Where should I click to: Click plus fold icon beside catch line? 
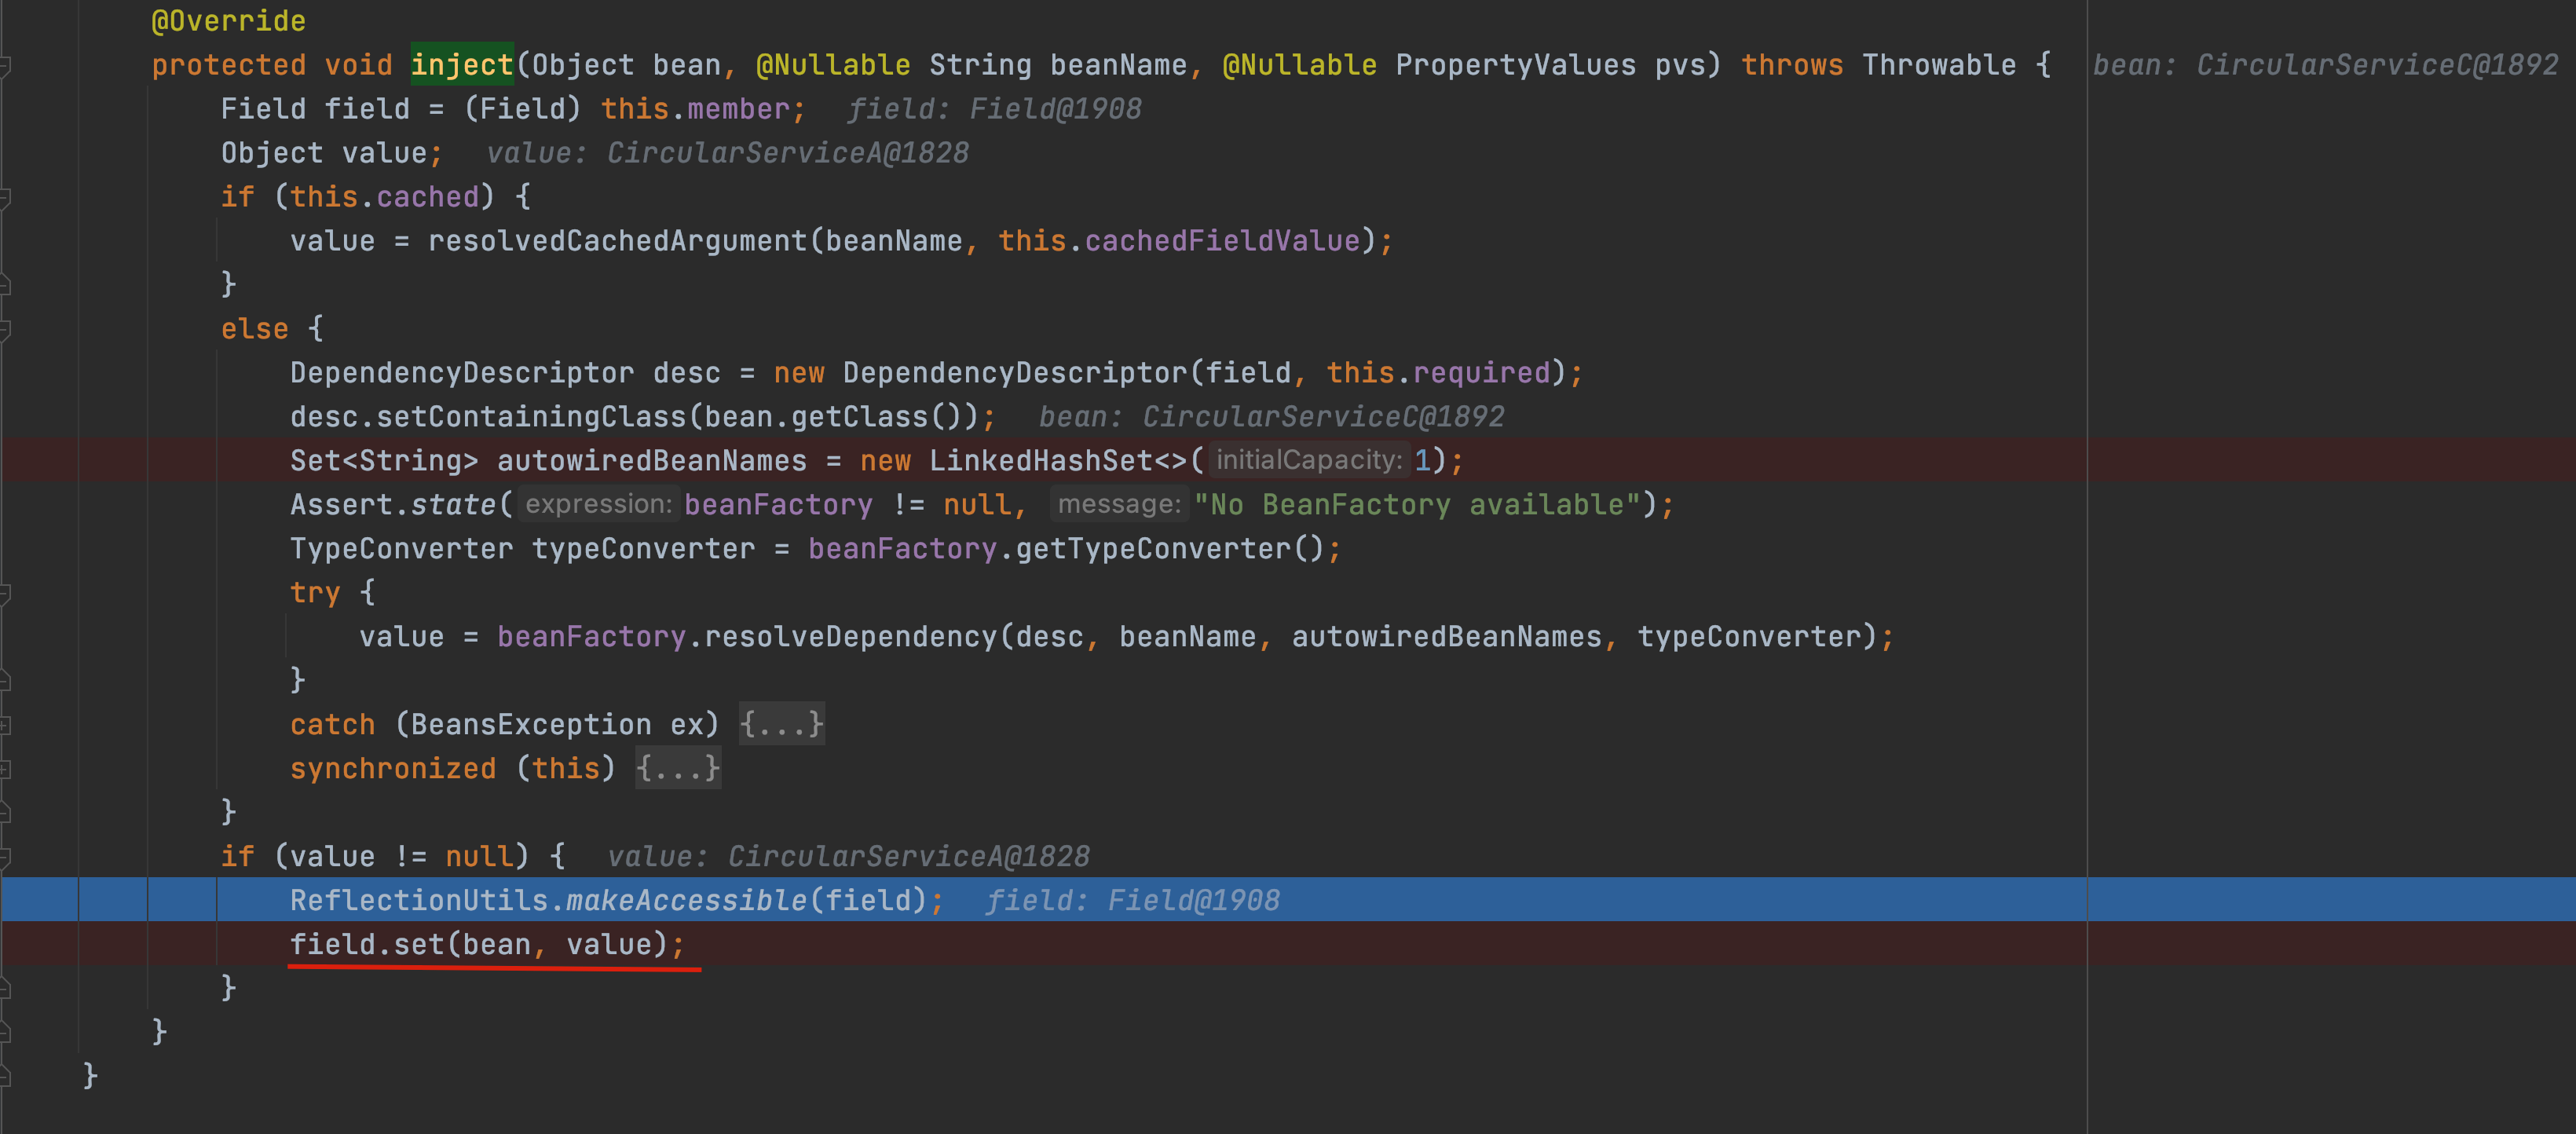point(5,725)
